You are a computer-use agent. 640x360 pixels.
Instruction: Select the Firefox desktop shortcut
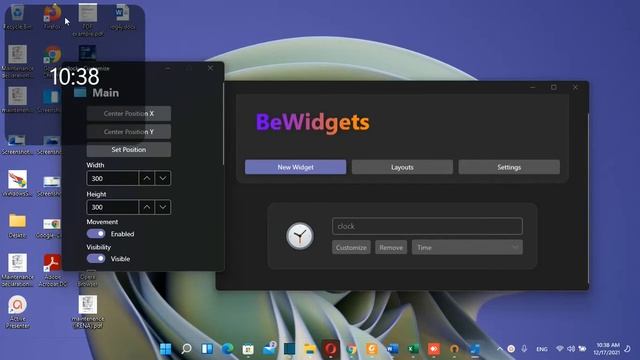pyautogui.click(x=52, y=17)
